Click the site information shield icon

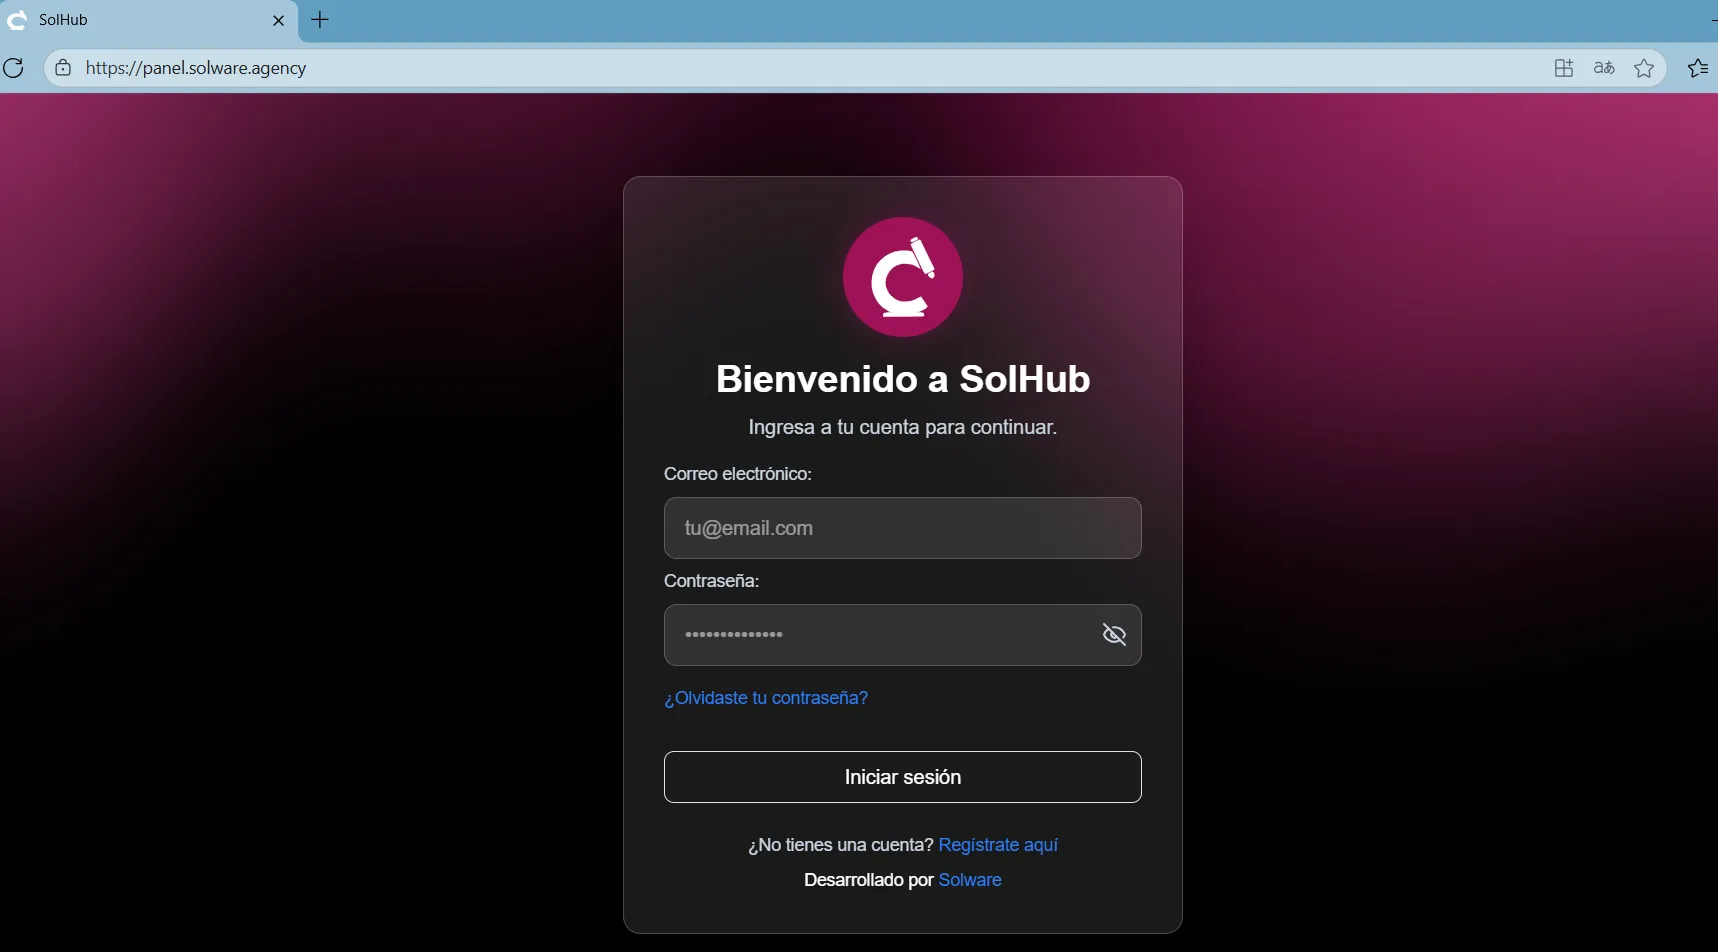62,67
